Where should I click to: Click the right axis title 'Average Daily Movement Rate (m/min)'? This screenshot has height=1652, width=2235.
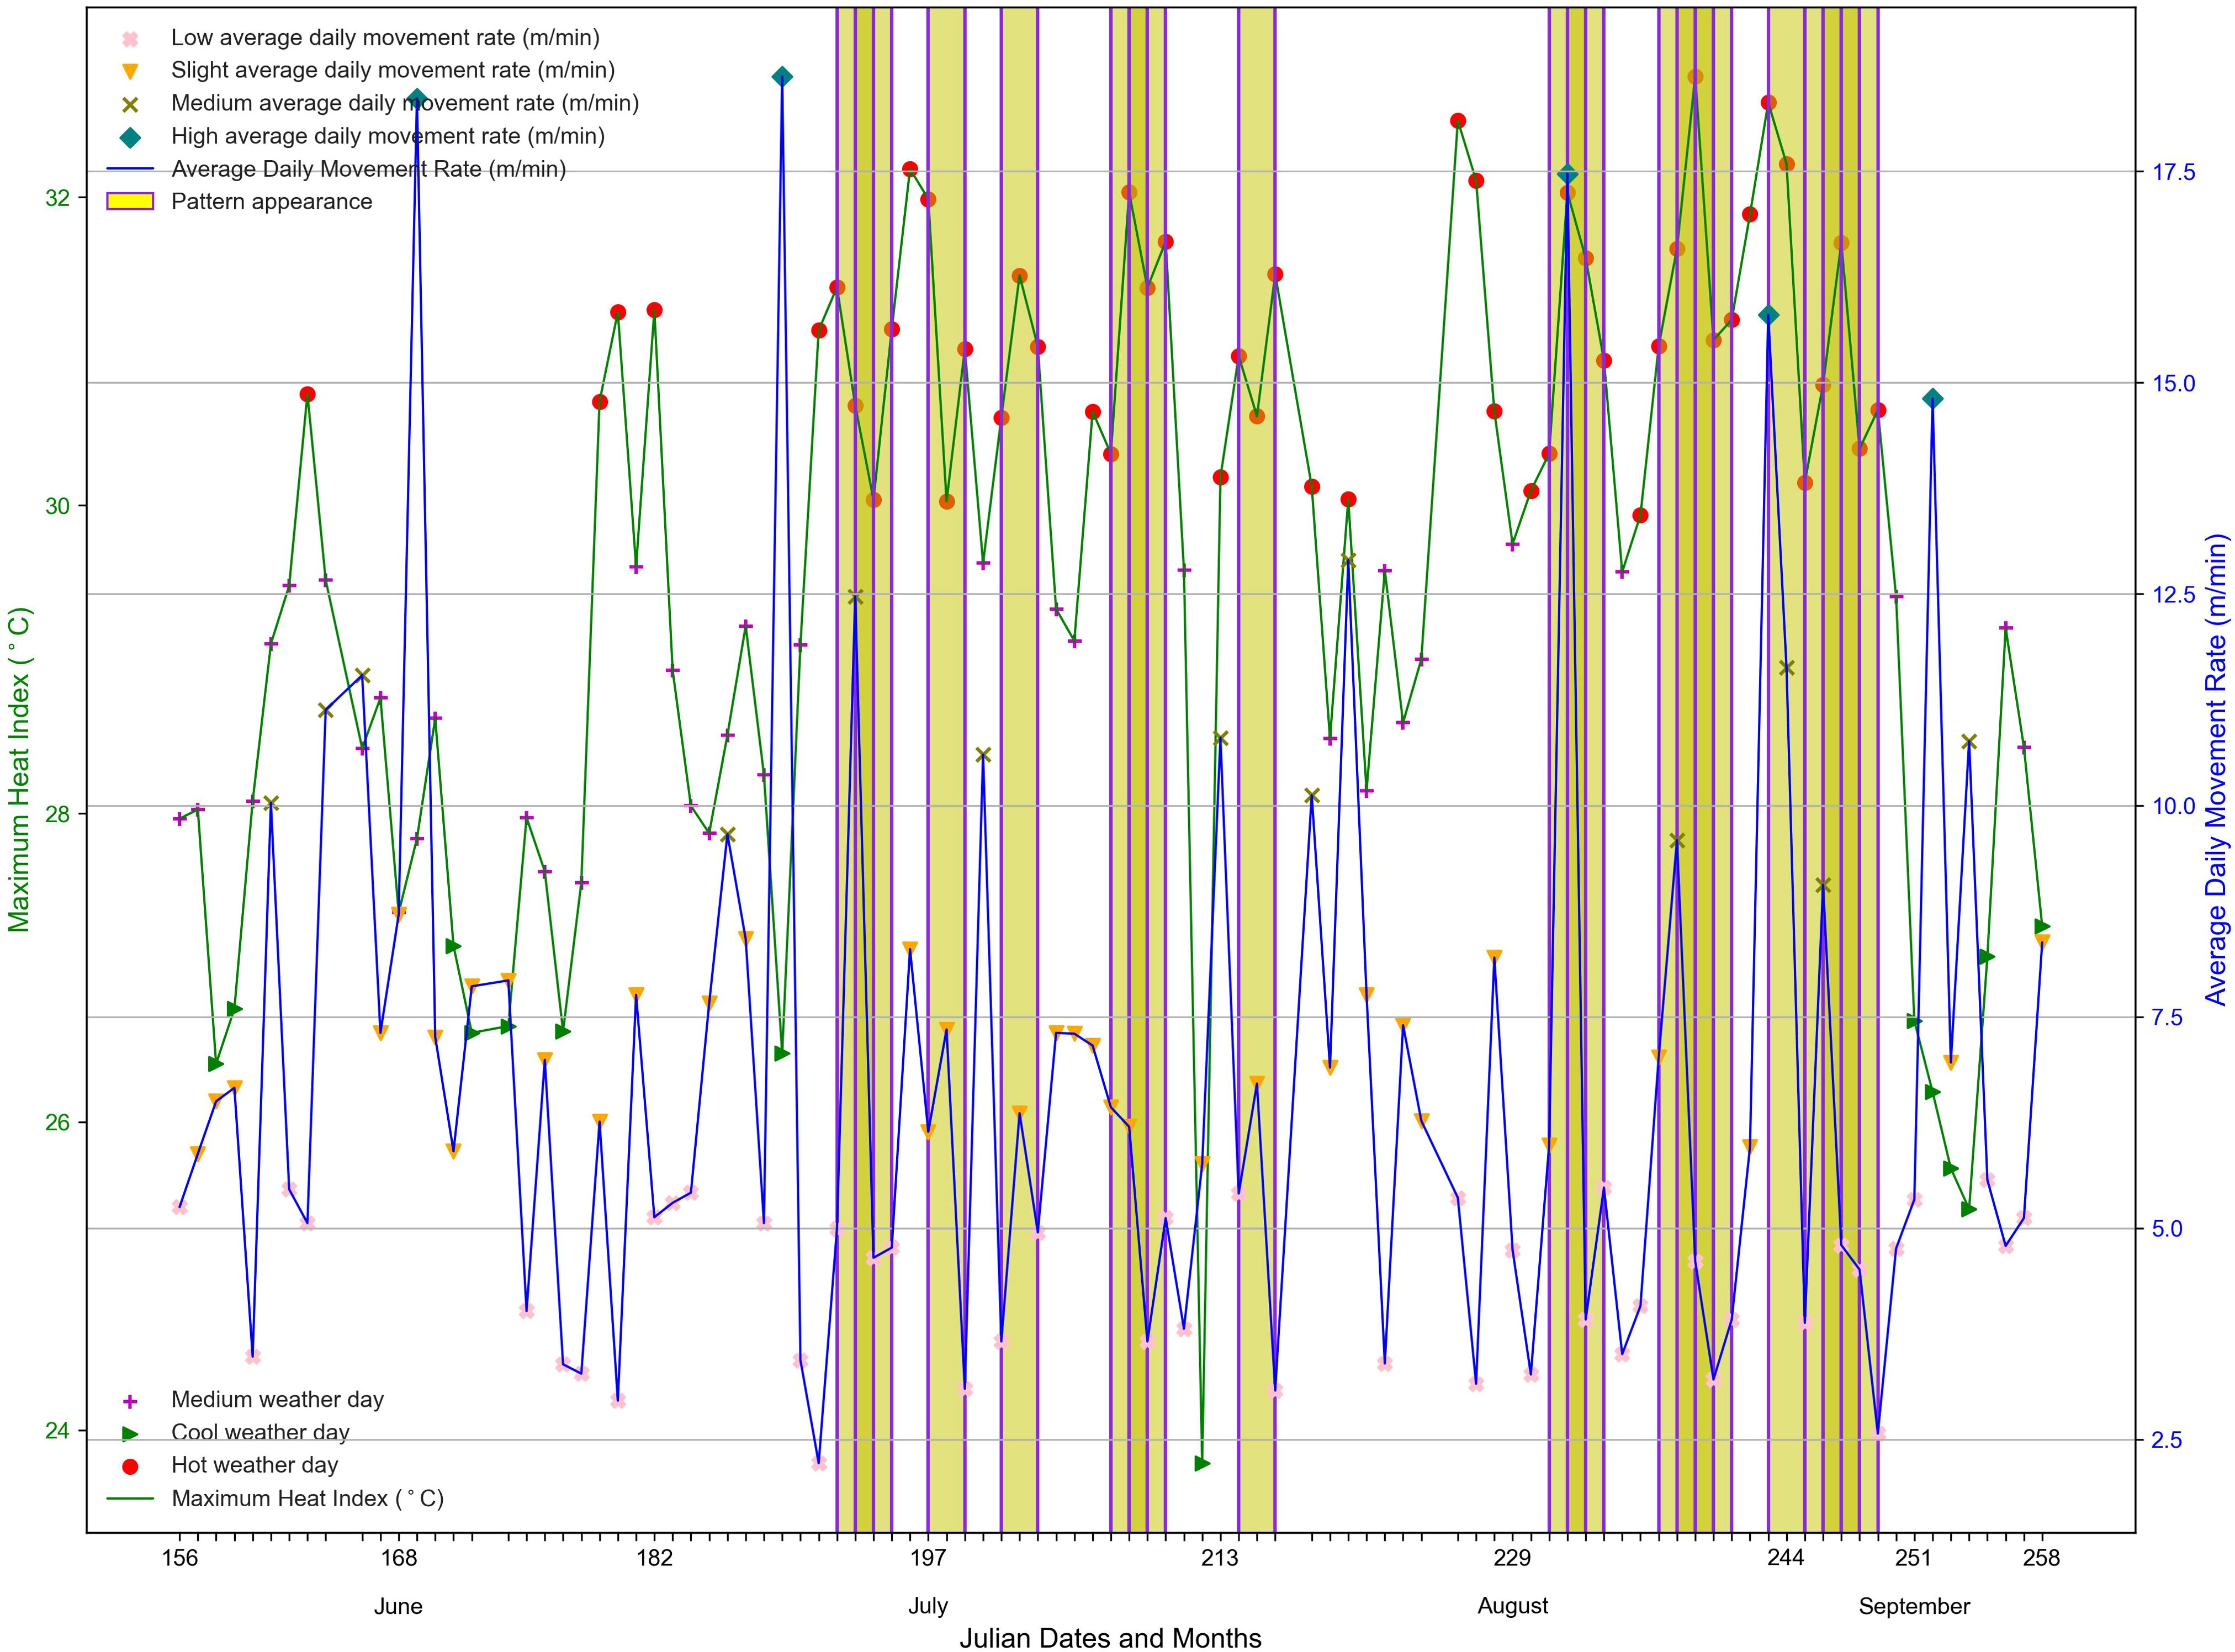click(2217, 769)
